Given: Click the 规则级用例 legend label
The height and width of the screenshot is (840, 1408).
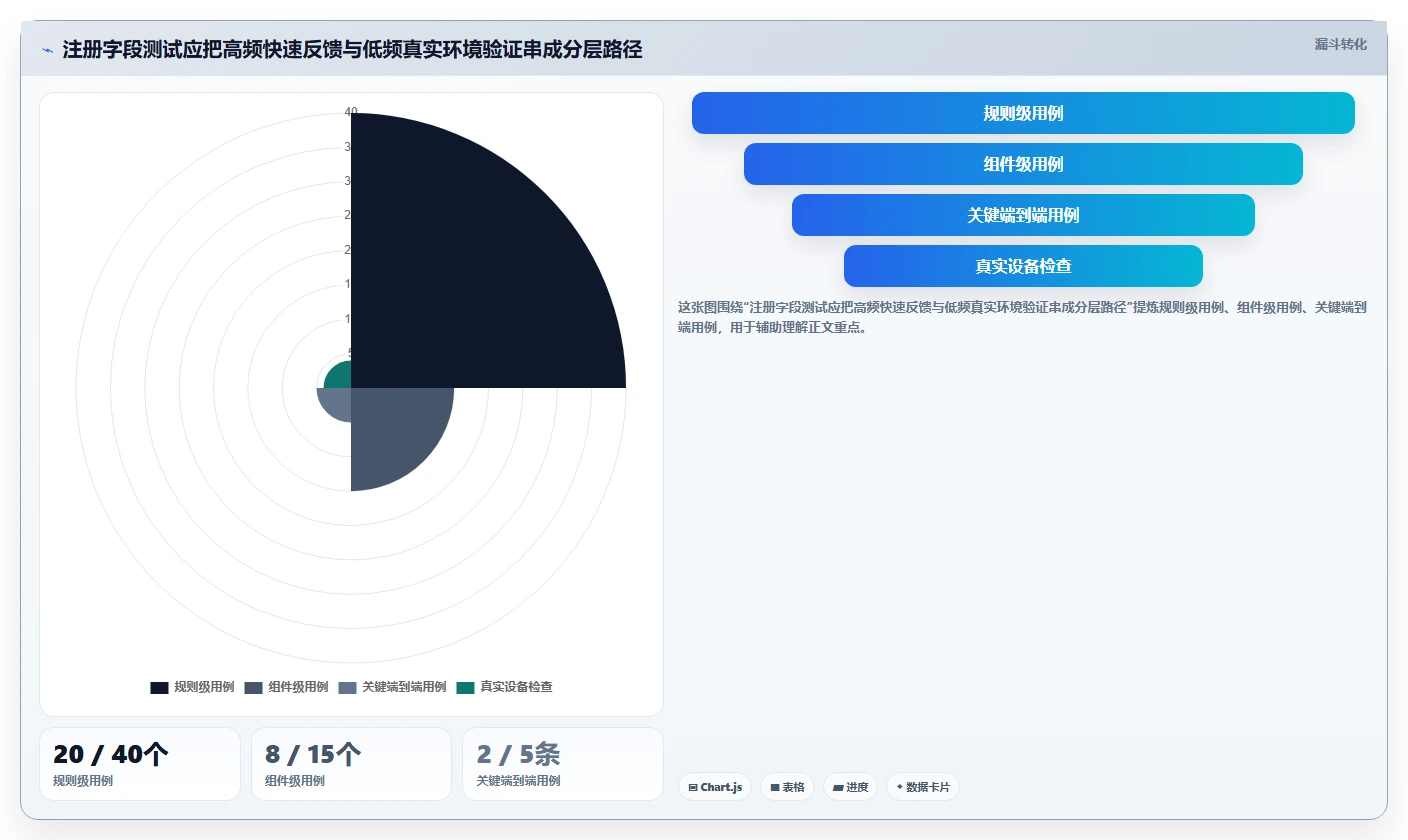Looking at the screenshot, I should (x=204, y=687).
